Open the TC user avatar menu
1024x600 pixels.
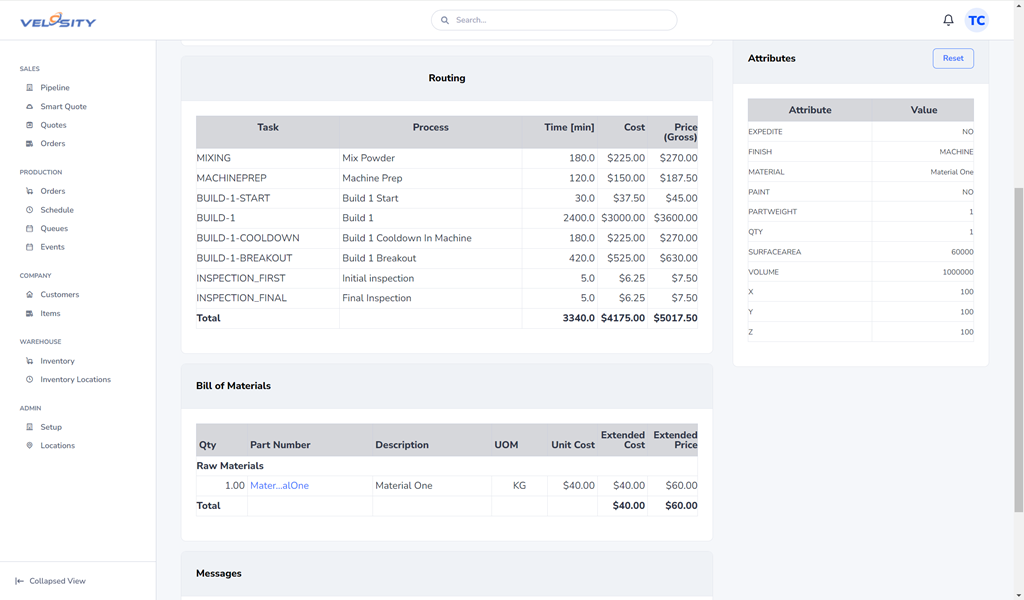976,20
